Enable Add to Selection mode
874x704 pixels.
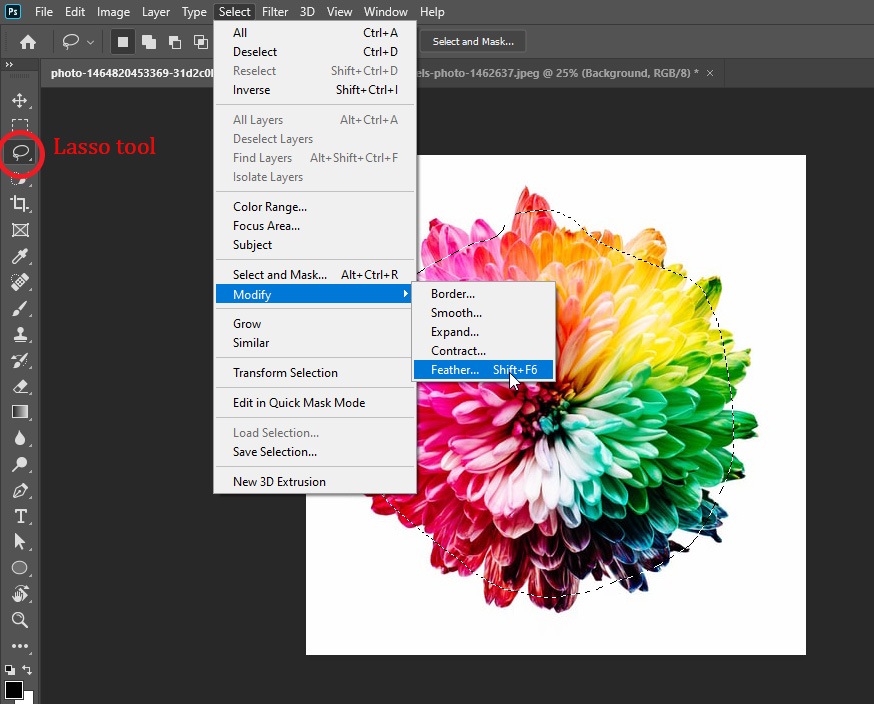(149, 42)
